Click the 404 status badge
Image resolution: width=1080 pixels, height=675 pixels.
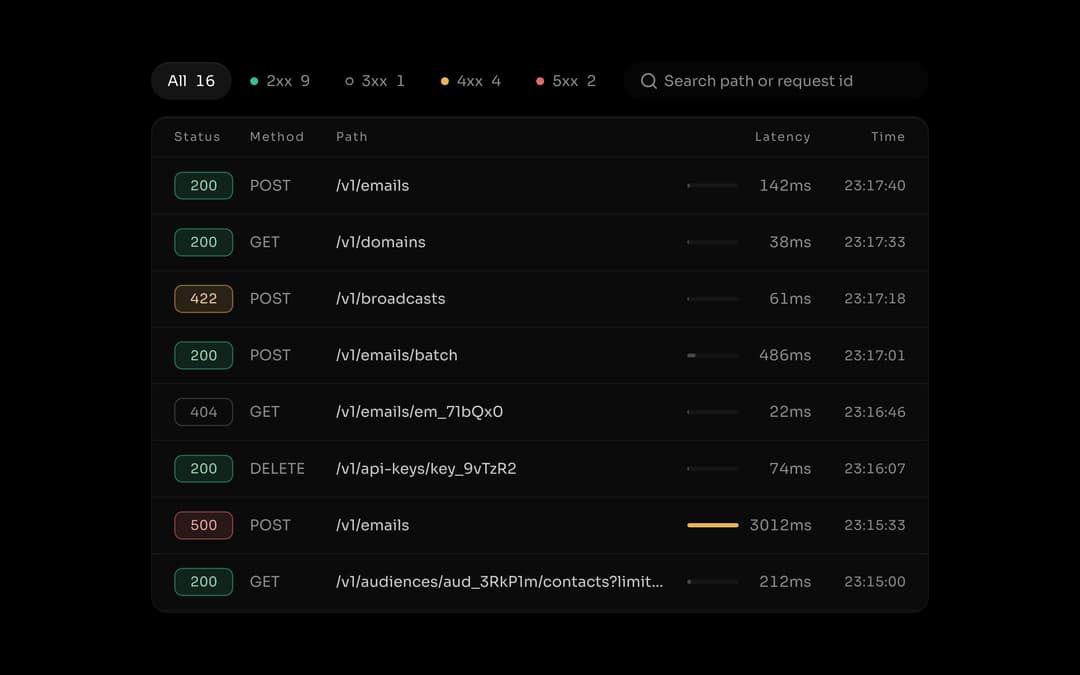[x=203, y=412]
